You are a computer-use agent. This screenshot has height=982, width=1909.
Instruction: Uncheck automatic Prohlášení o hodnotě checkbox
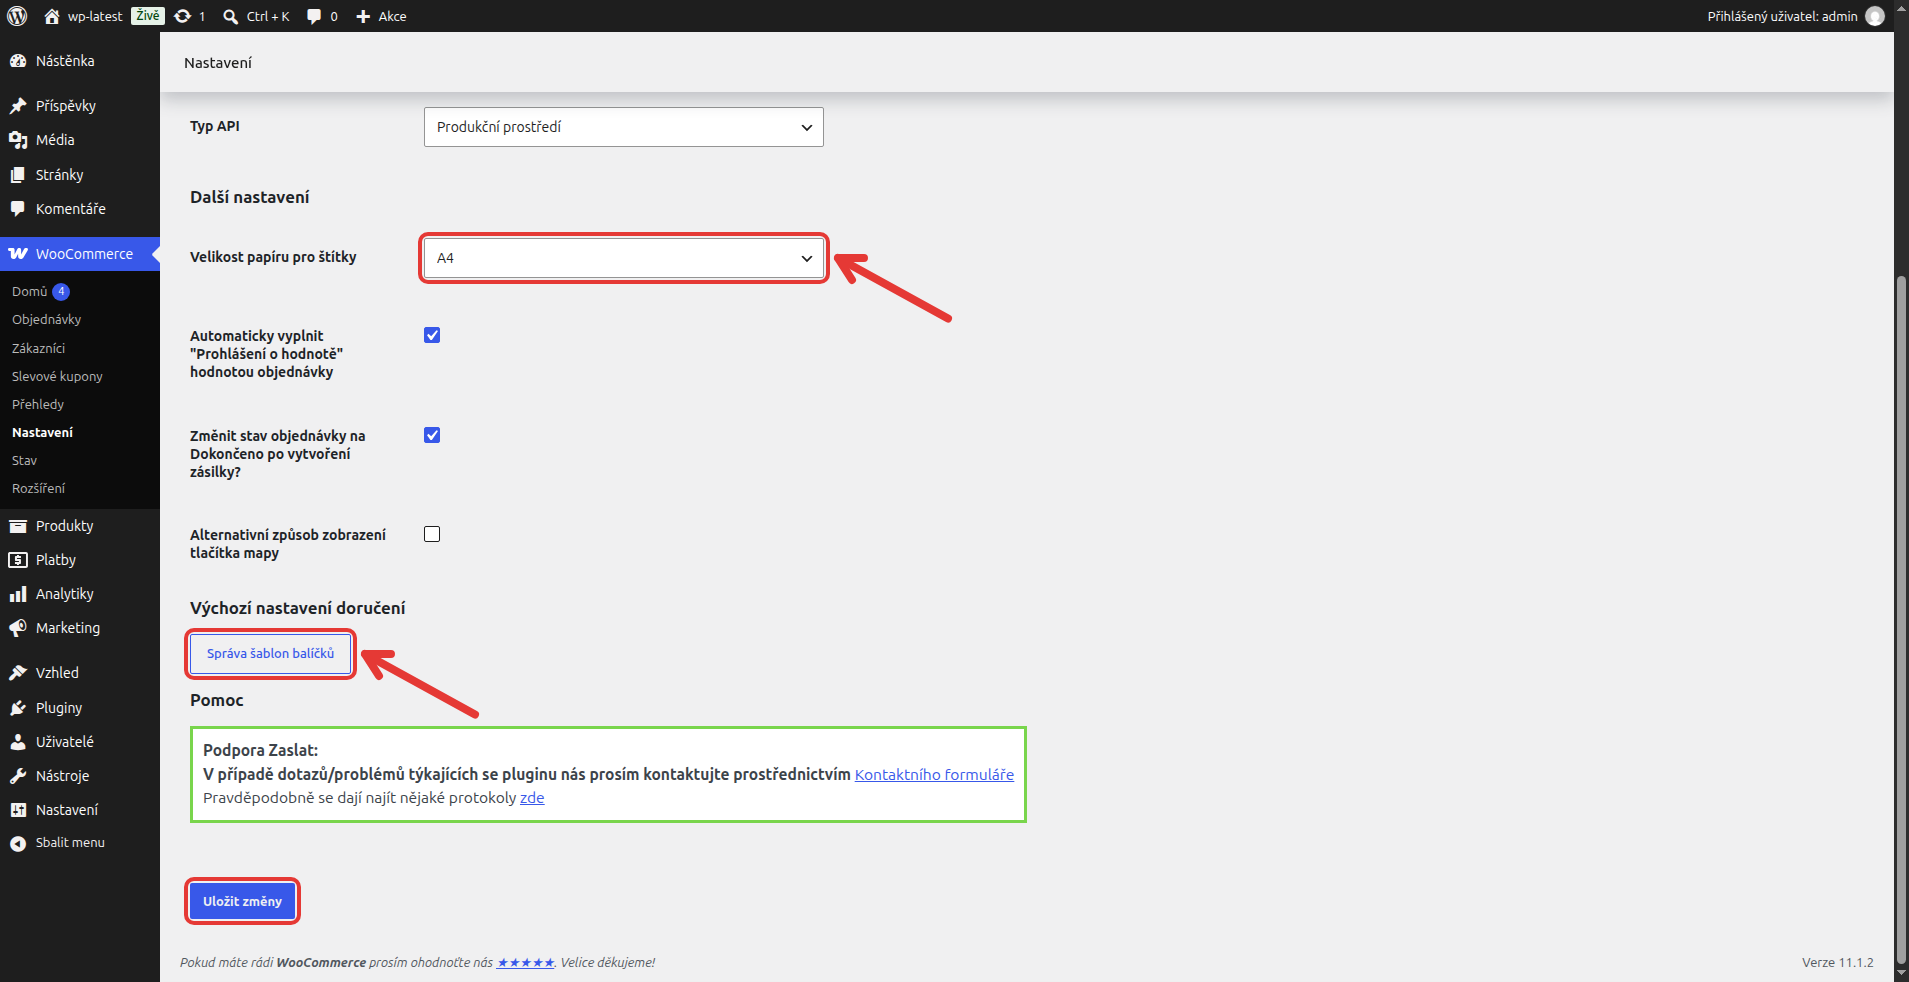click(x=432, y=335)
